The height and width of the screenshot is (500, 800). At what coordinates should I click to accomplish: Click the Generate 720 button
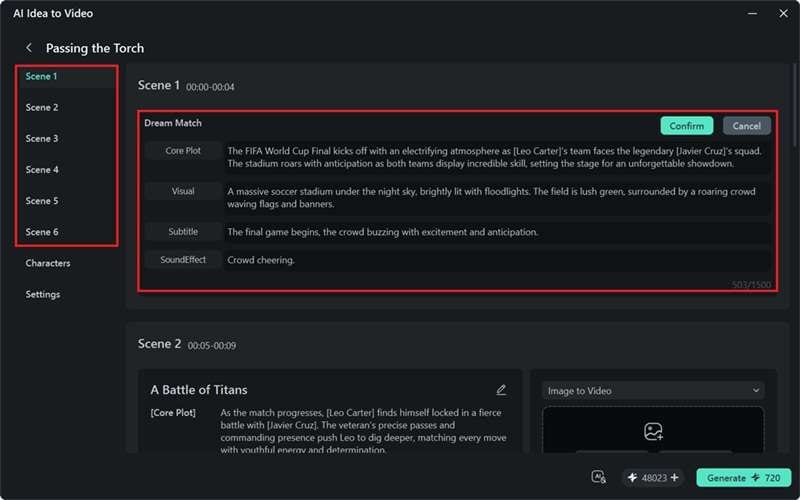pos(743,478)
